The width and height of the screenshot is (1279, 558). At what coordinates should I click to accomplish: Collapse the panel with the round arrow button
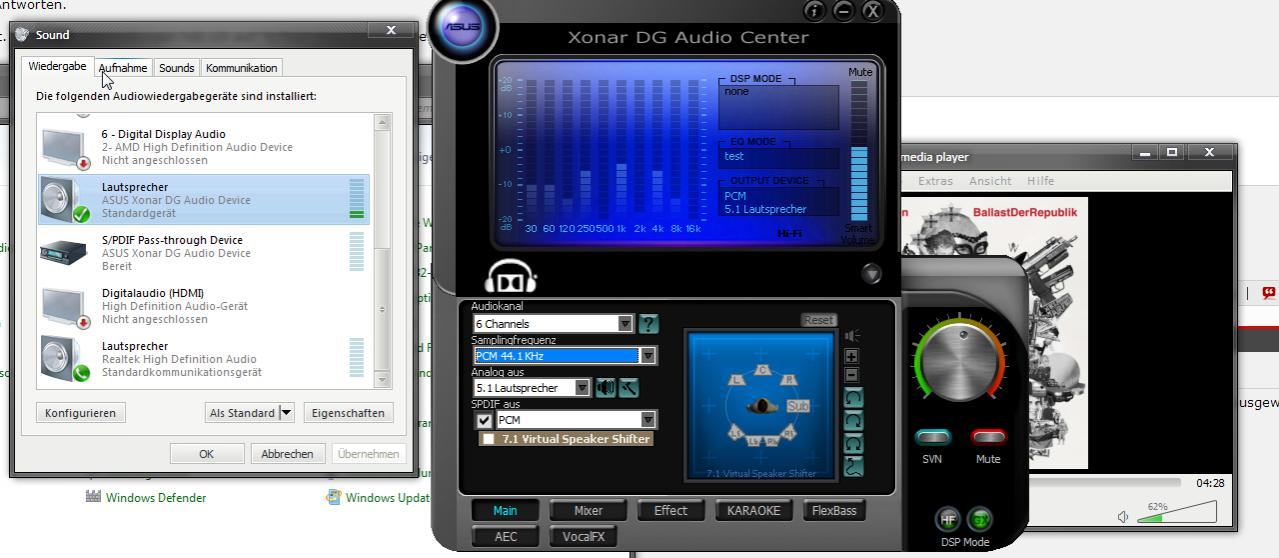(871, 273)
